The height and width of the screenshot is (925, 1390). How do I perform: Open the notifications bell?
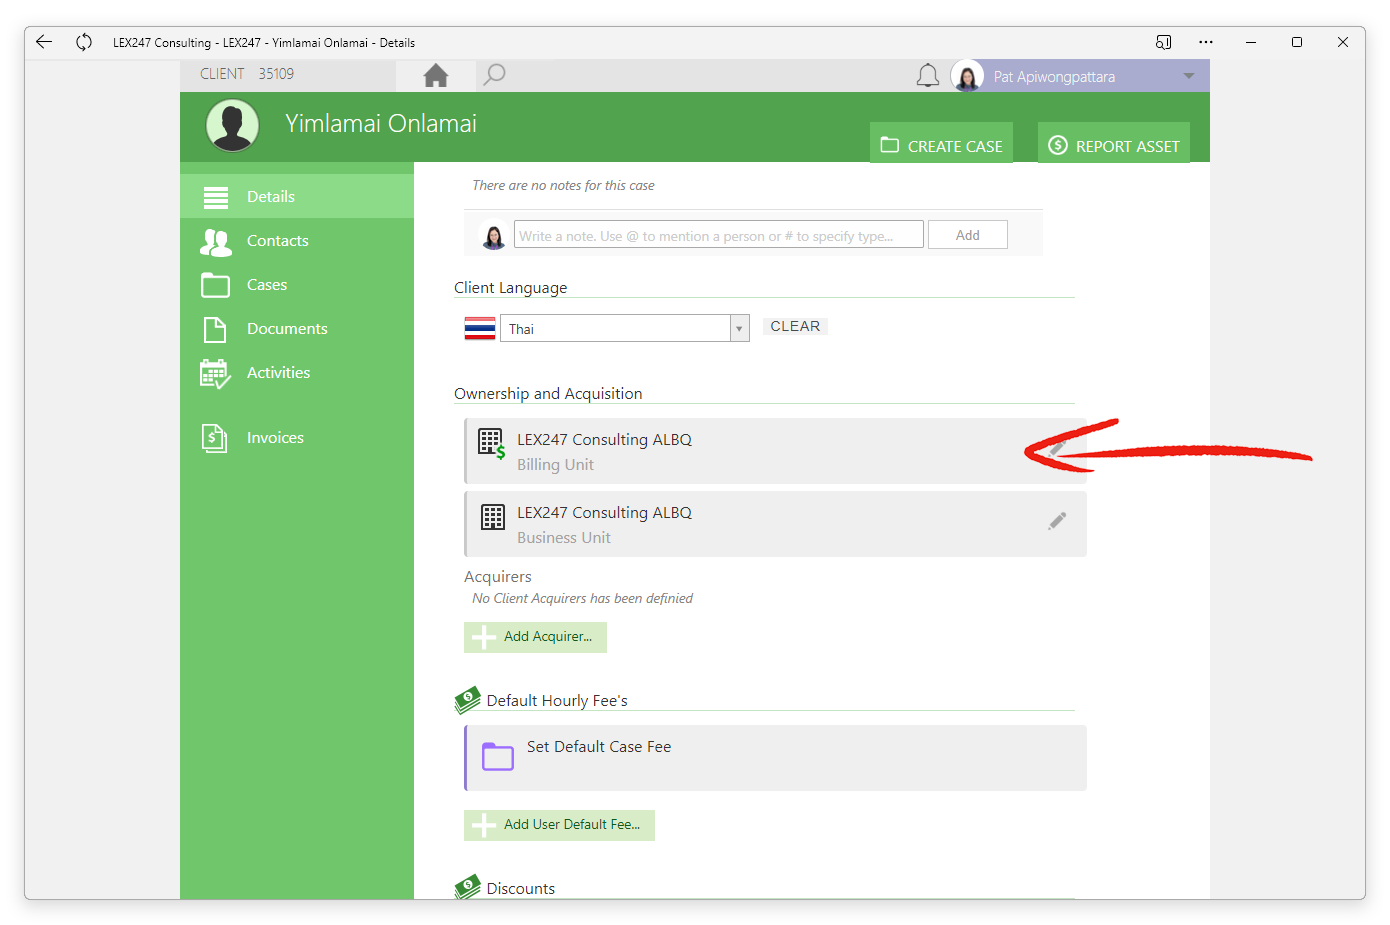[928, 76]
